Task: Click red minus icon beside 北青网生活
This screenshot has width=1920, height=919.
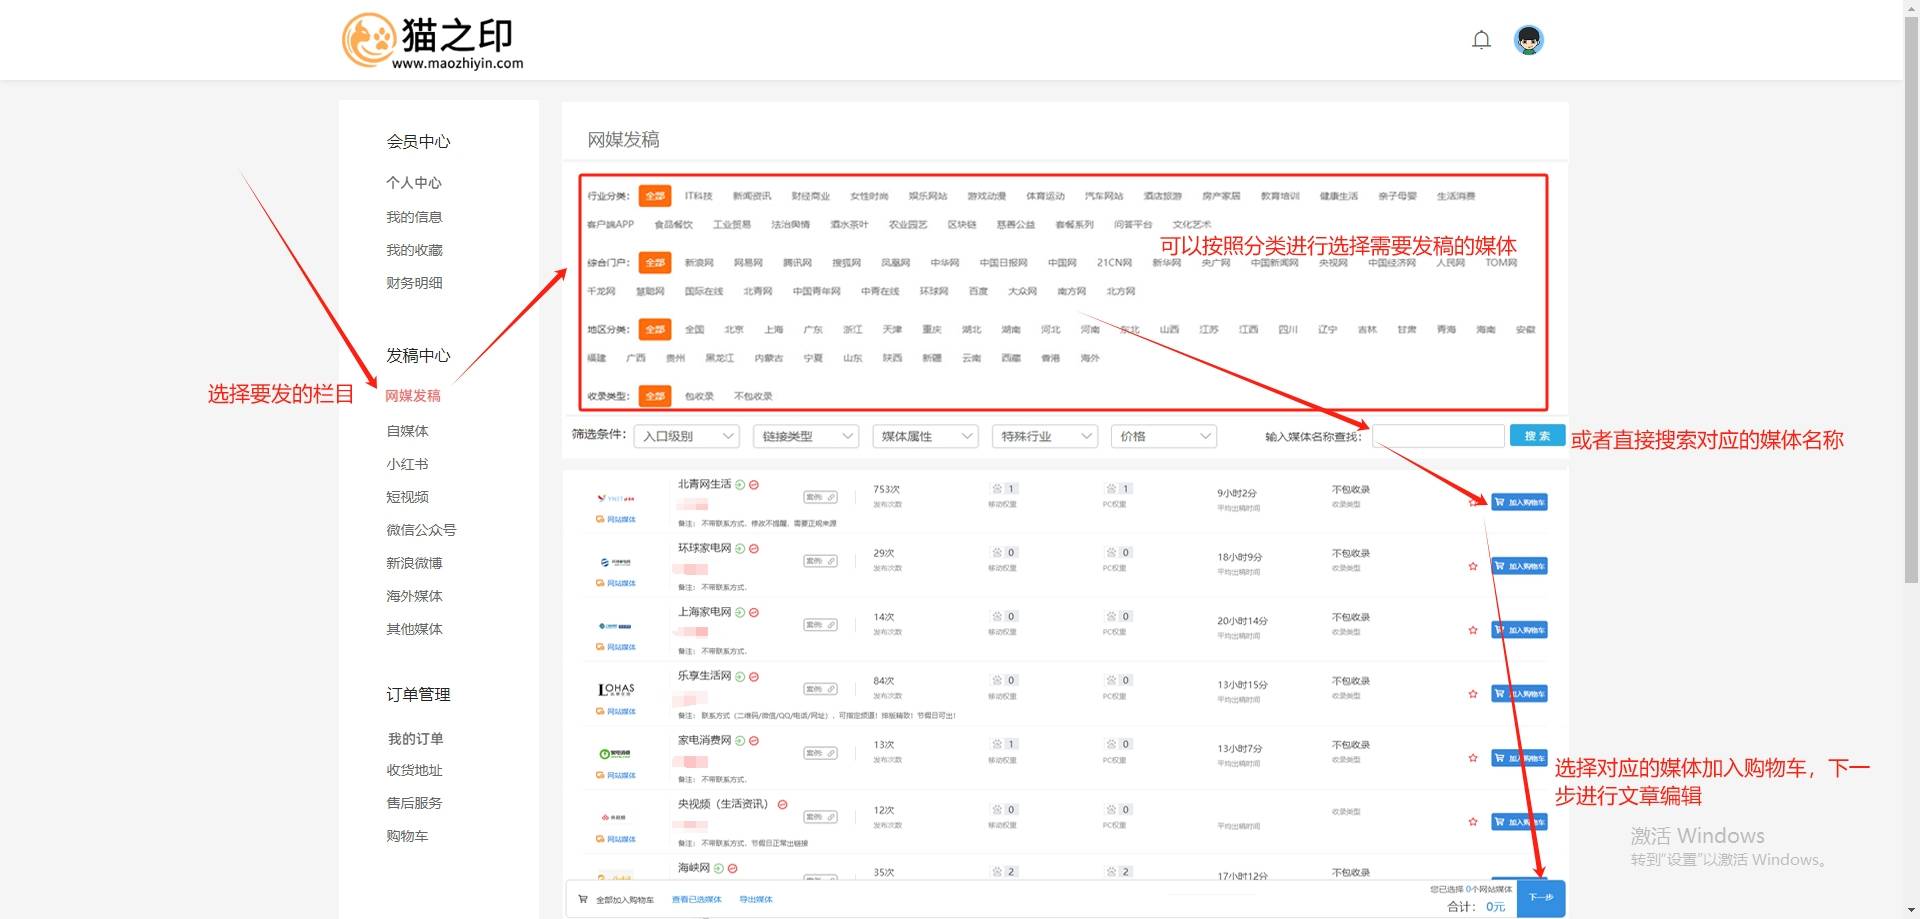Action: point(754,485)
